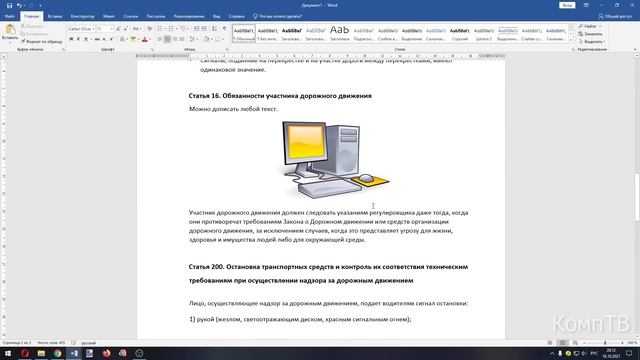
Task: Apply Italic (К) formatting
Action: [78, 39]
